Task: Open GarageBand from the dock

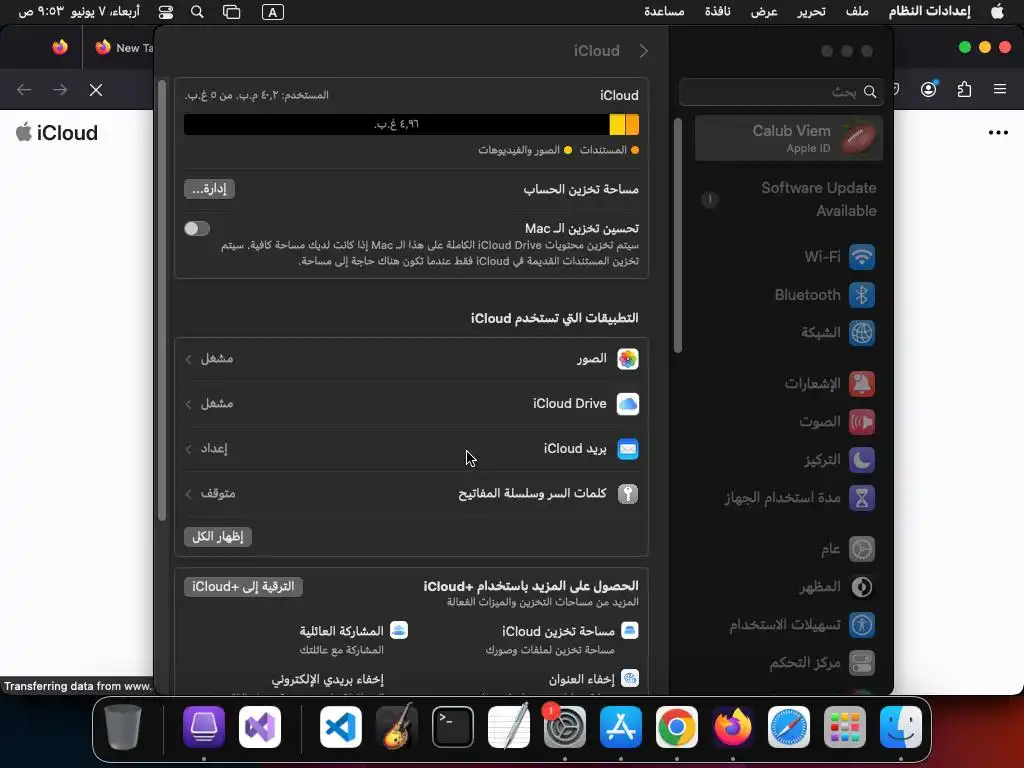Action: 397,727
